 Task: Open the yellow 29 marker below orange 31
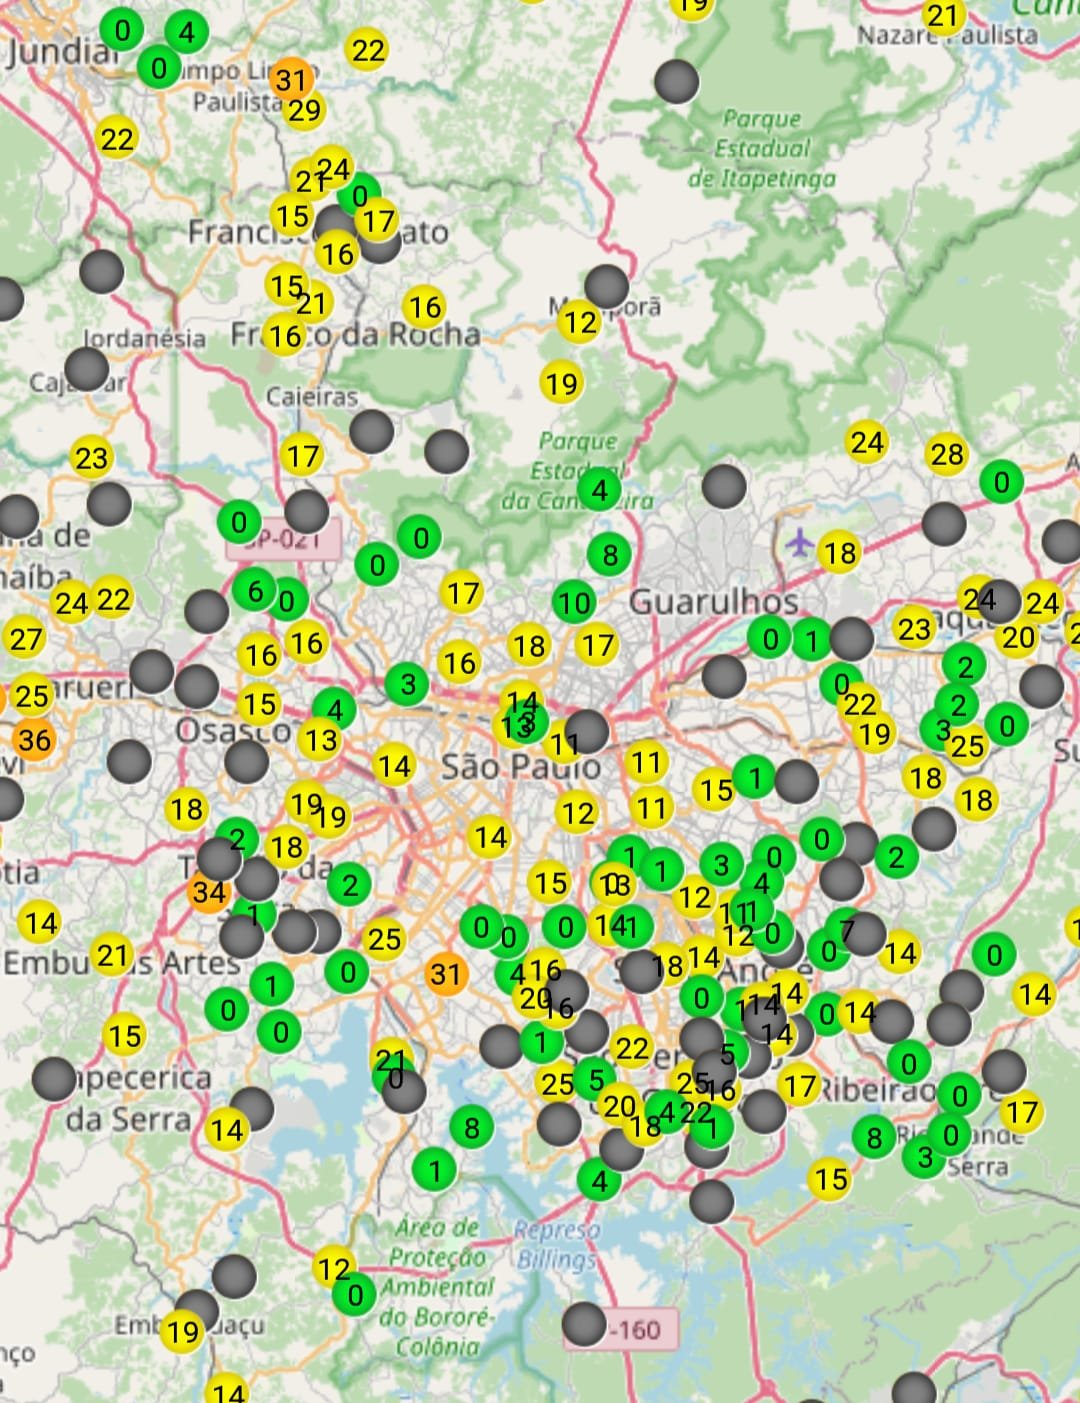304,110
